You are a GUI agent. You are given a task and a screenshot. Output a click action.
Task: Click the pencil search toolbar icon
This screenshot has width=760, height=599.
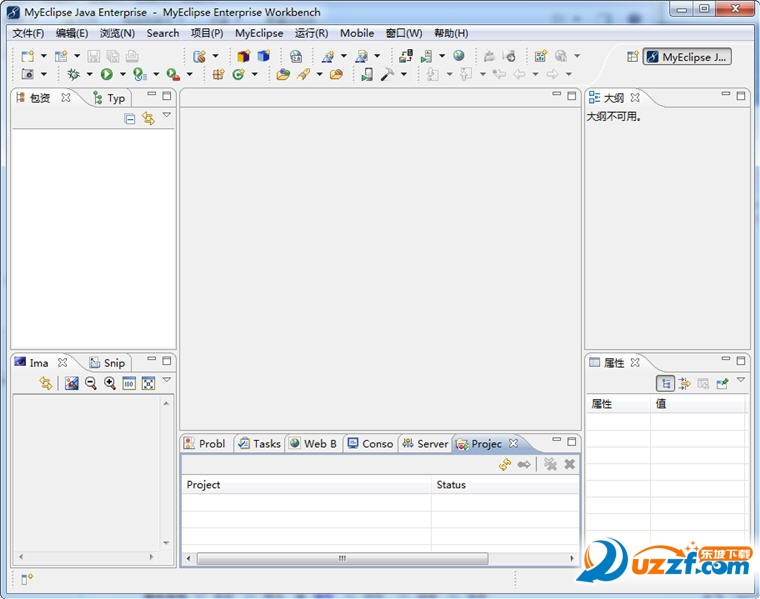pyautogui.click(x=303, y=74)
